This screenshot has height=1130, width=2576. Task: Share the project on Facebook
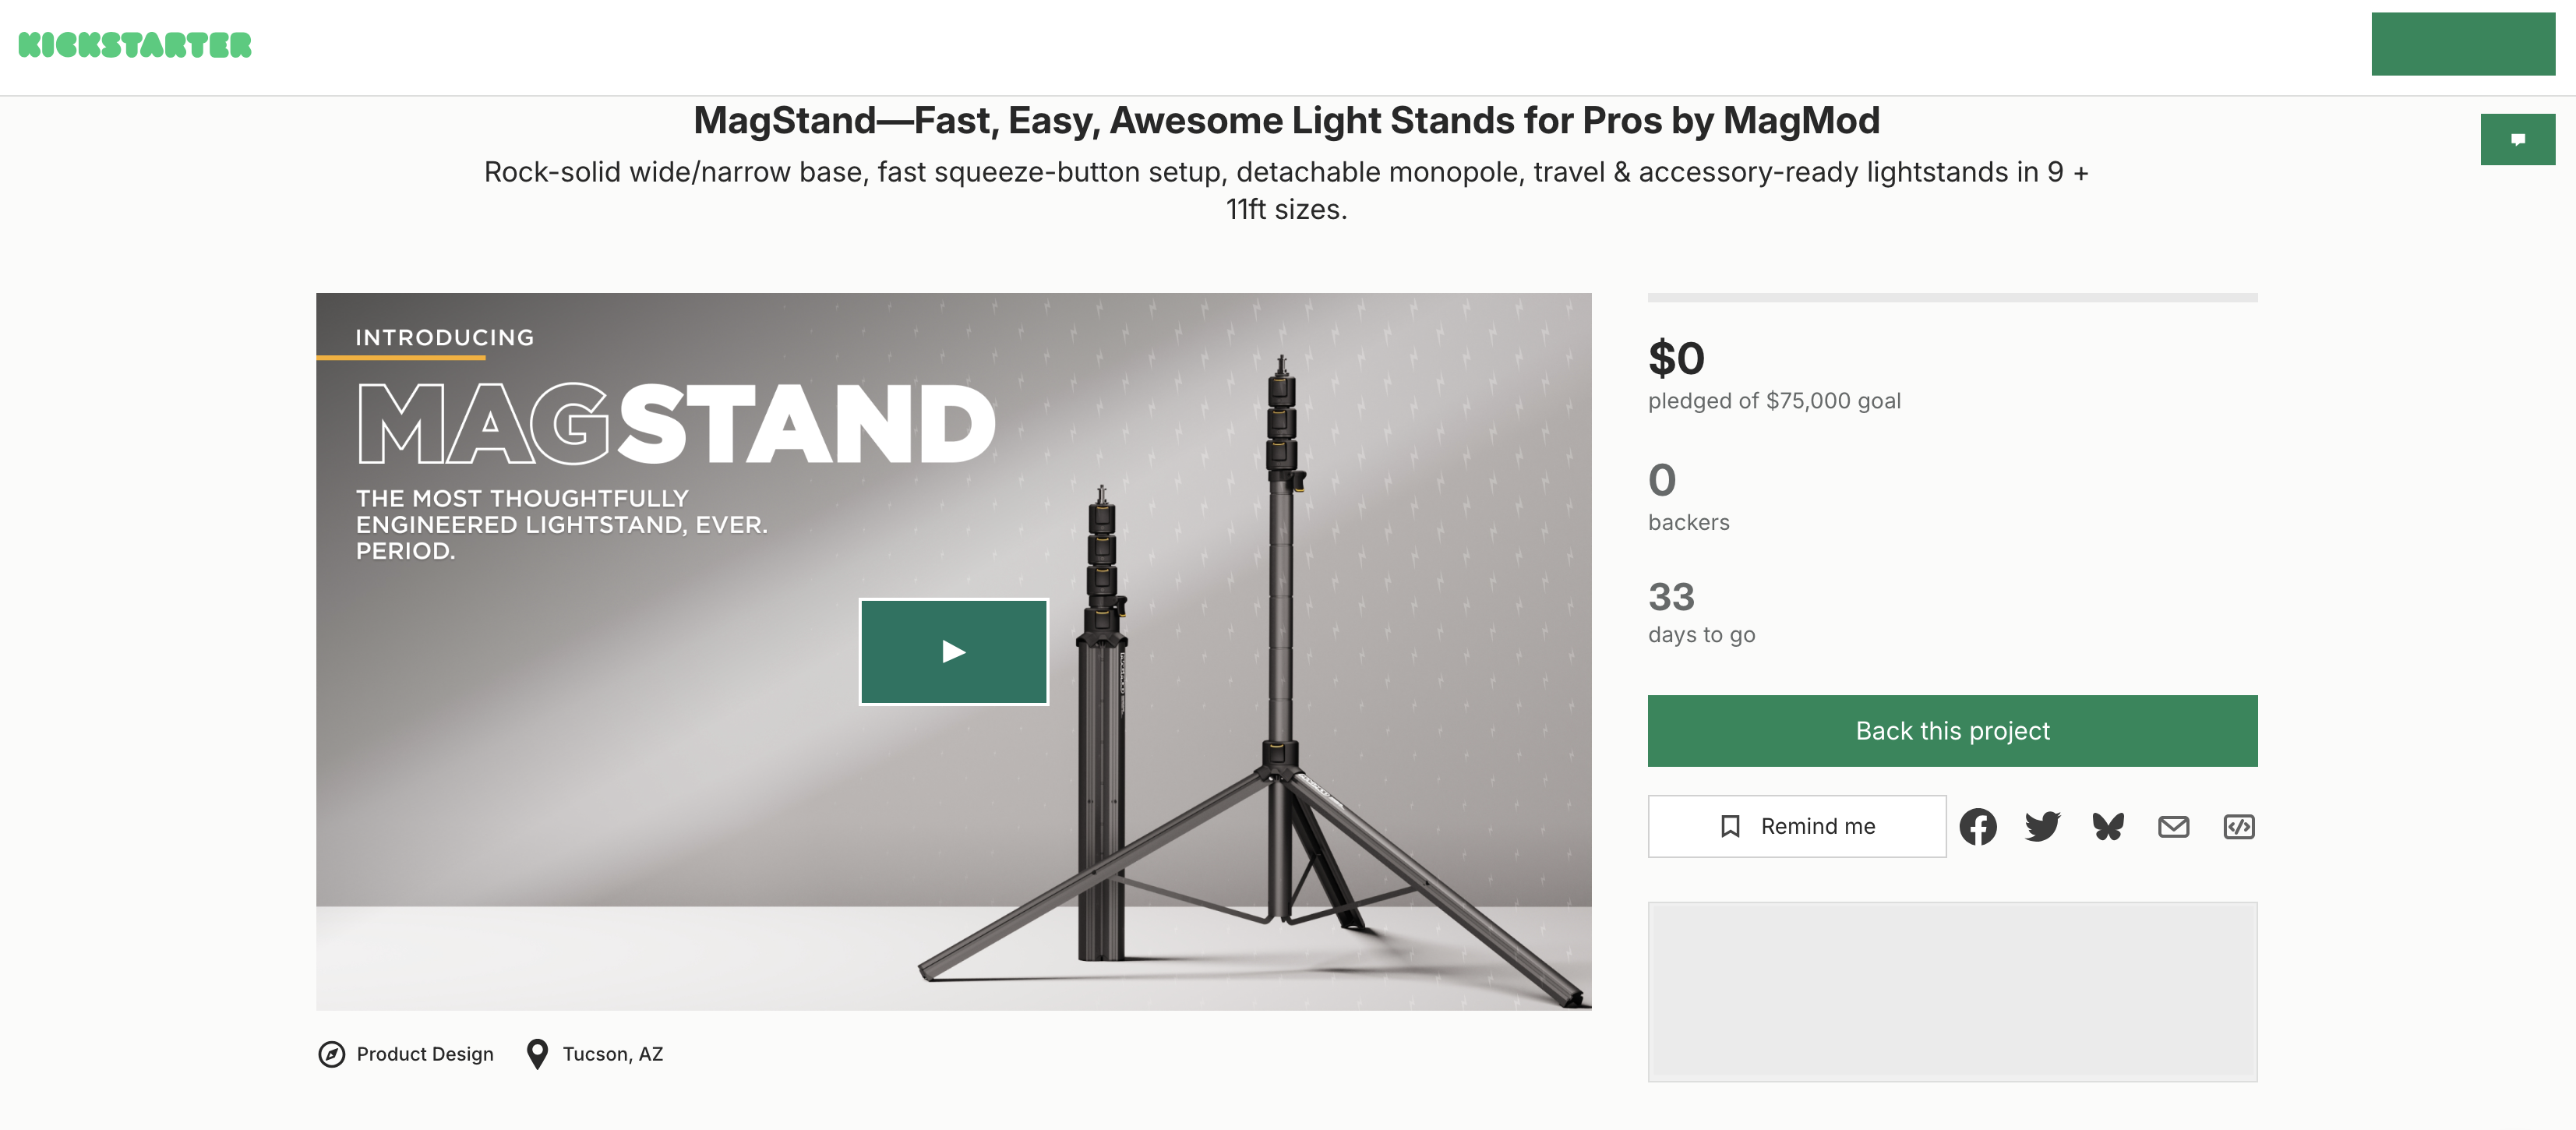click(1977, 827)
